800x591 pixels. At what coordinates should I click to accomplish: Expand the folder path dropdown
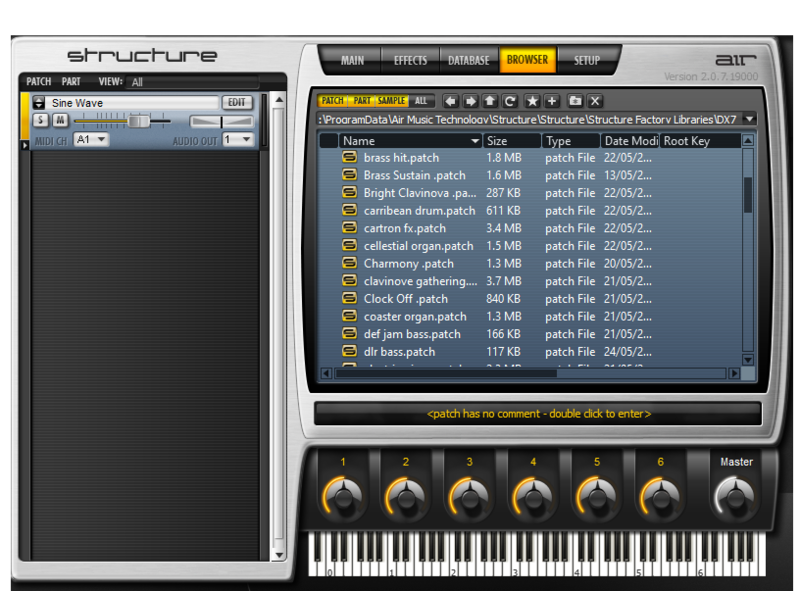(x=749, y=119)
